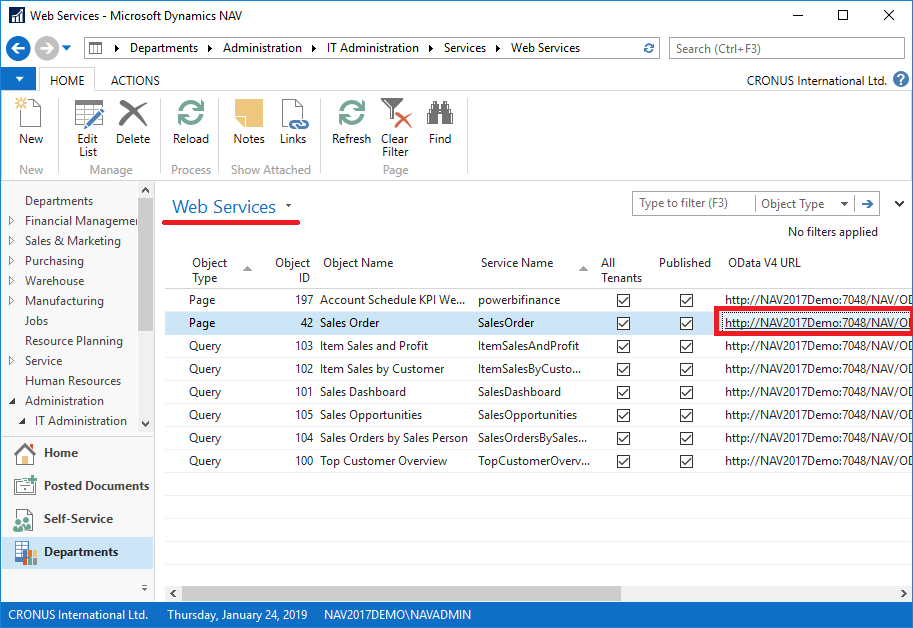Select Purchasing in the navigation tree
This screenshot has height=628, width=913.
tap(54, 261)
